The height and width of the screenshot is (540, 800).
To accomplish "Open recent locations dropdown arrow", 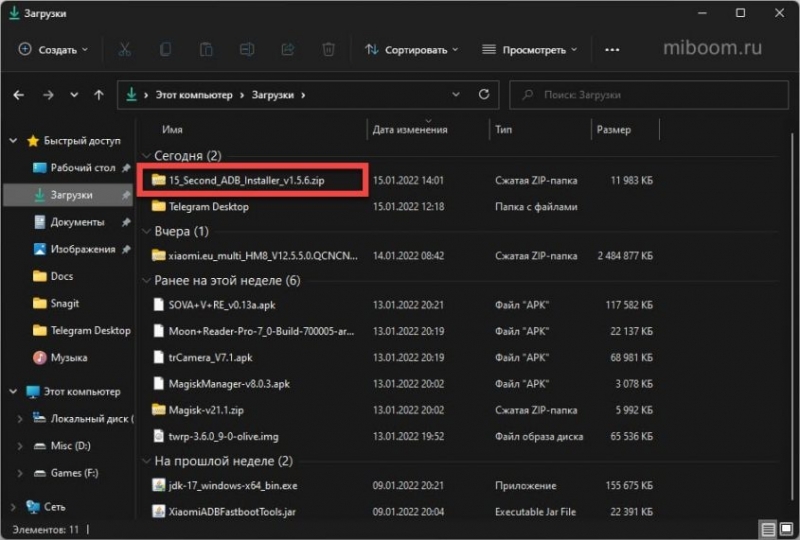I will 74,95.
